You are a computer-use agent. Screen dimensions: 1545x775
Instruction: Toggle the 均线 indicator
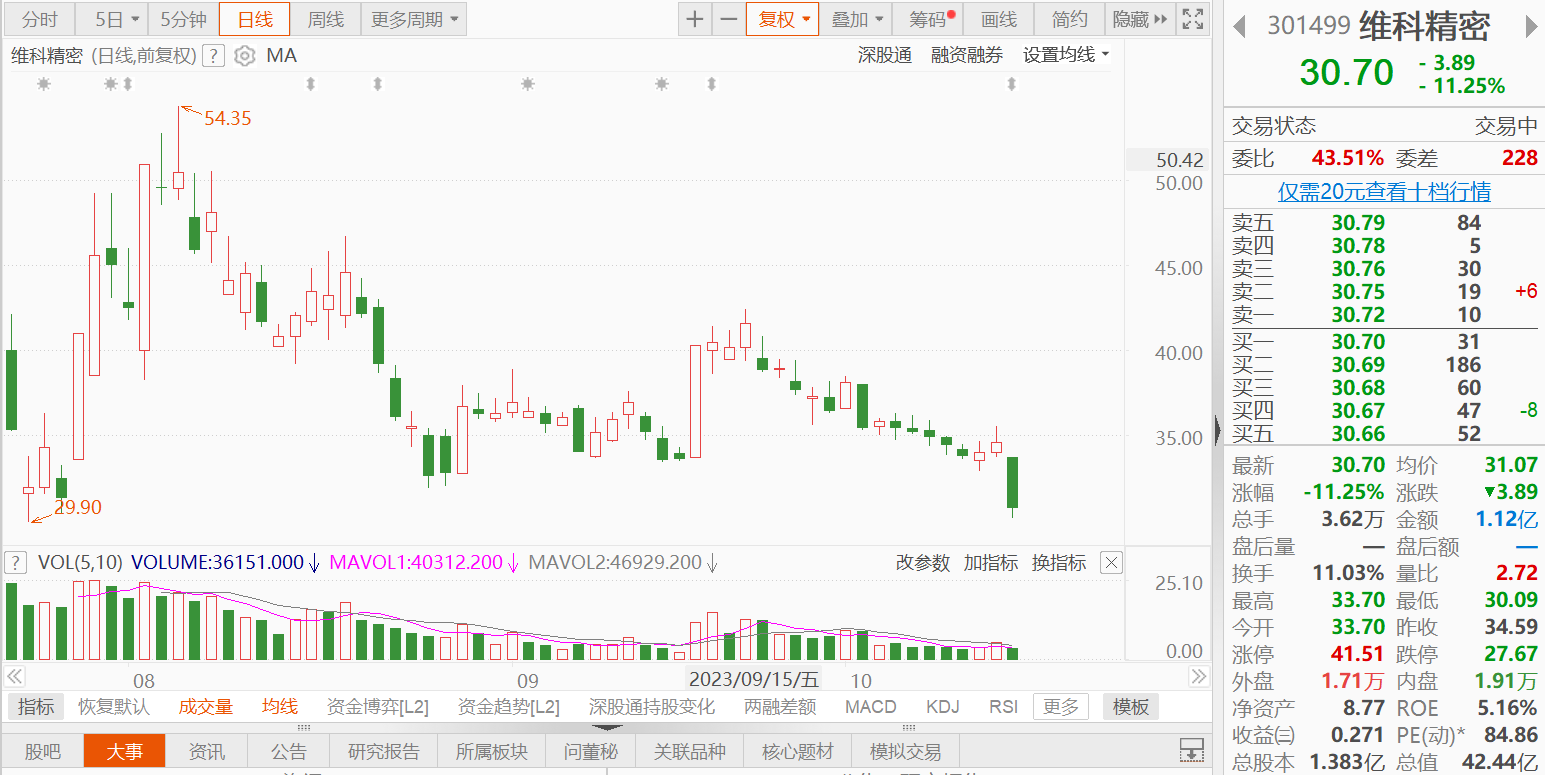pyautogui.click(x=280, y=707)
